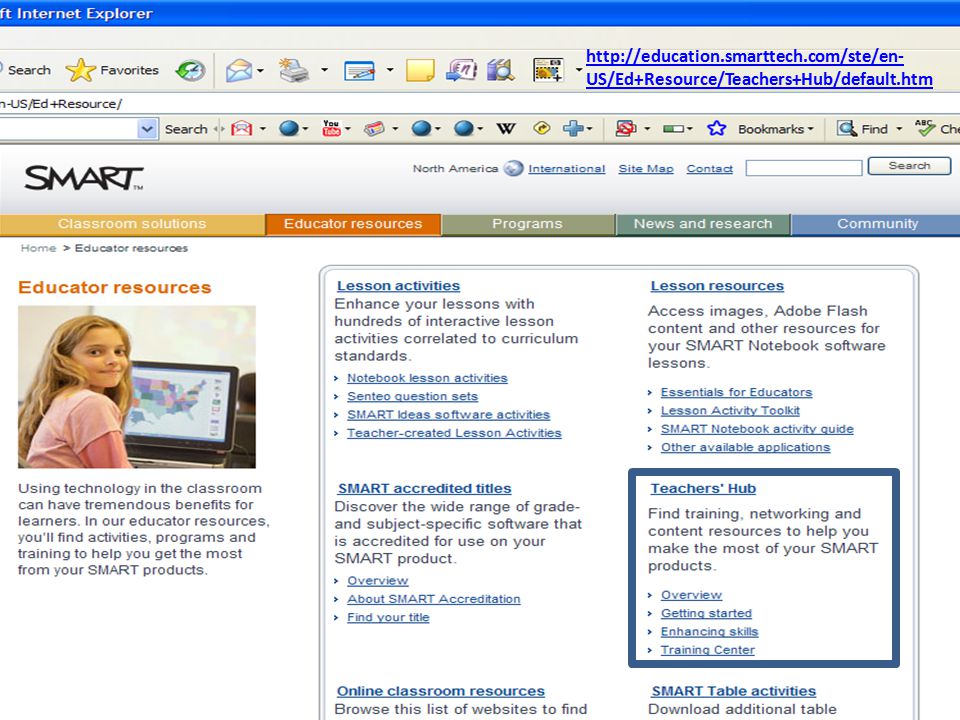960x720 pixels.
Task: Open the Lesson activities heading link
Action: [398, 286]
